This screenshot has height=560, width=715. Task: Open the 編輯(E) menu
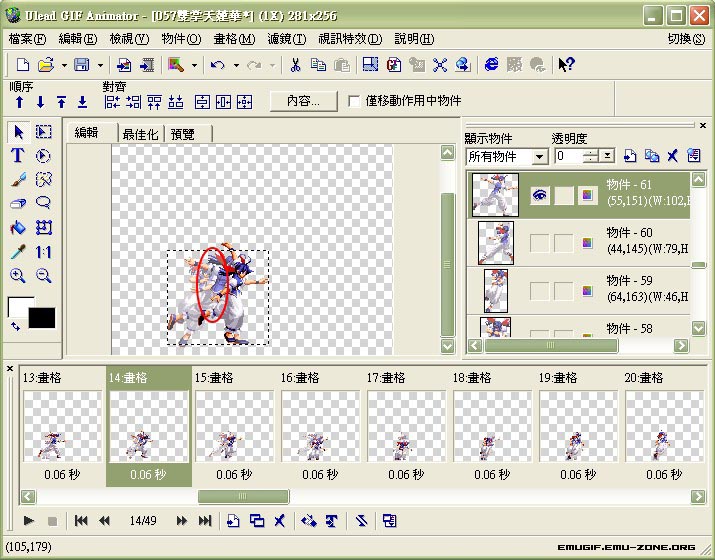(x=78, y=39)
